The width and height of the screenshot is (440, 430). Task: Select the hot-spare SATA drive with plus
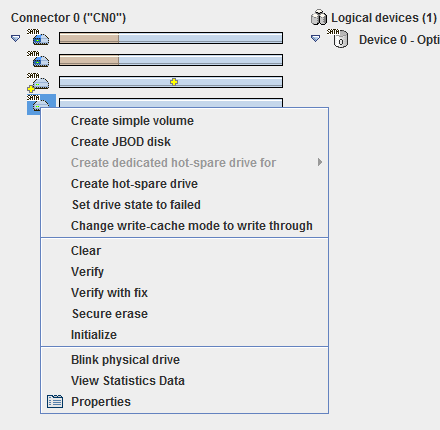[38, 82]
